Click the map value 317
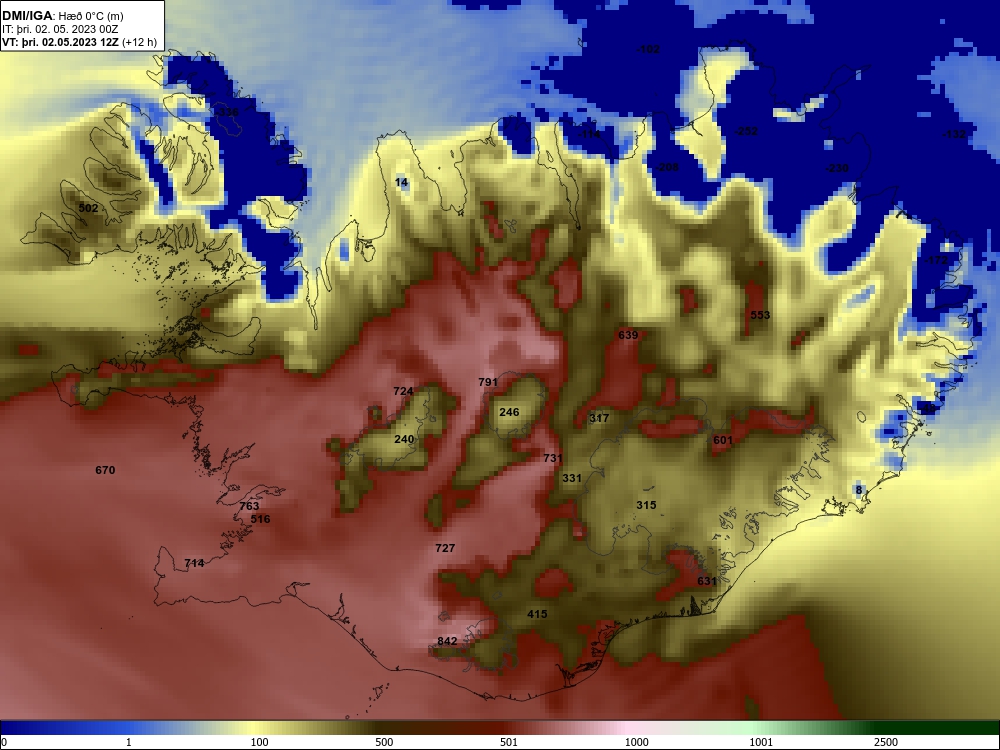The height and width of the screenshot is (750, 1000). point(599,418)
